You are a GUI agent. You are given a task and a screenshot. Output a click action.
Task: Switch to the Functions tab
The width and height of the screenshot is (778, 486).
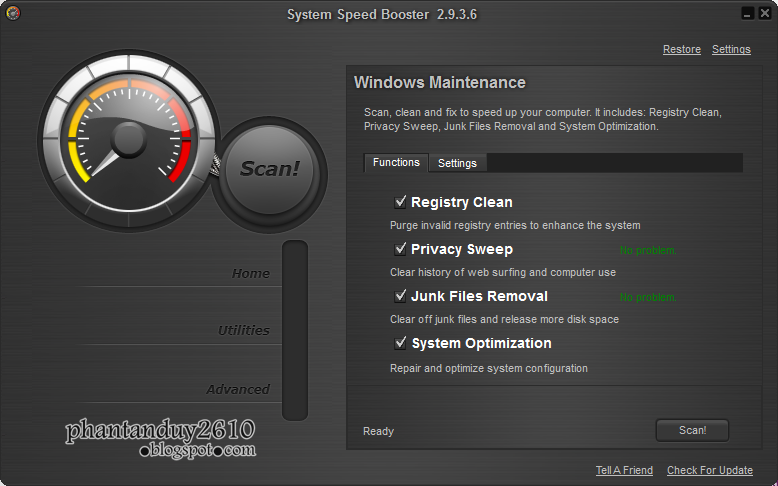point(396,163)
